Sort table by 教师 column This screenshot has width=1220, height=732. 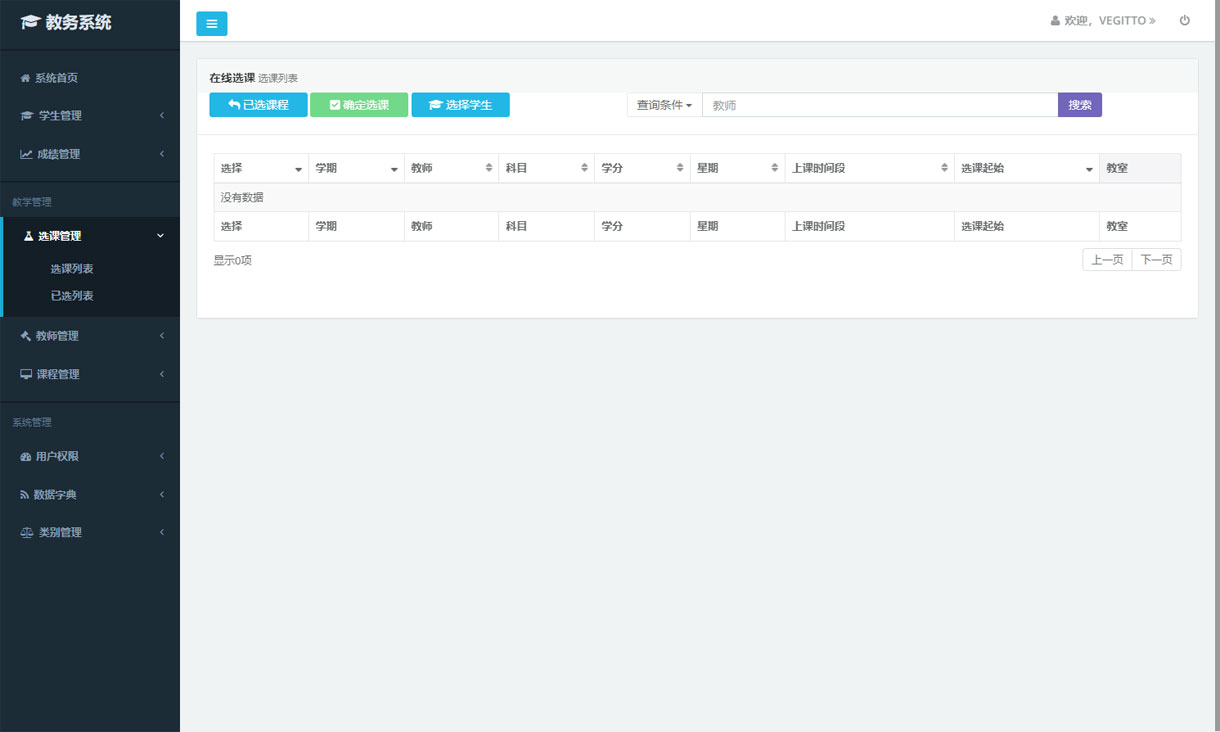(451, 168)
